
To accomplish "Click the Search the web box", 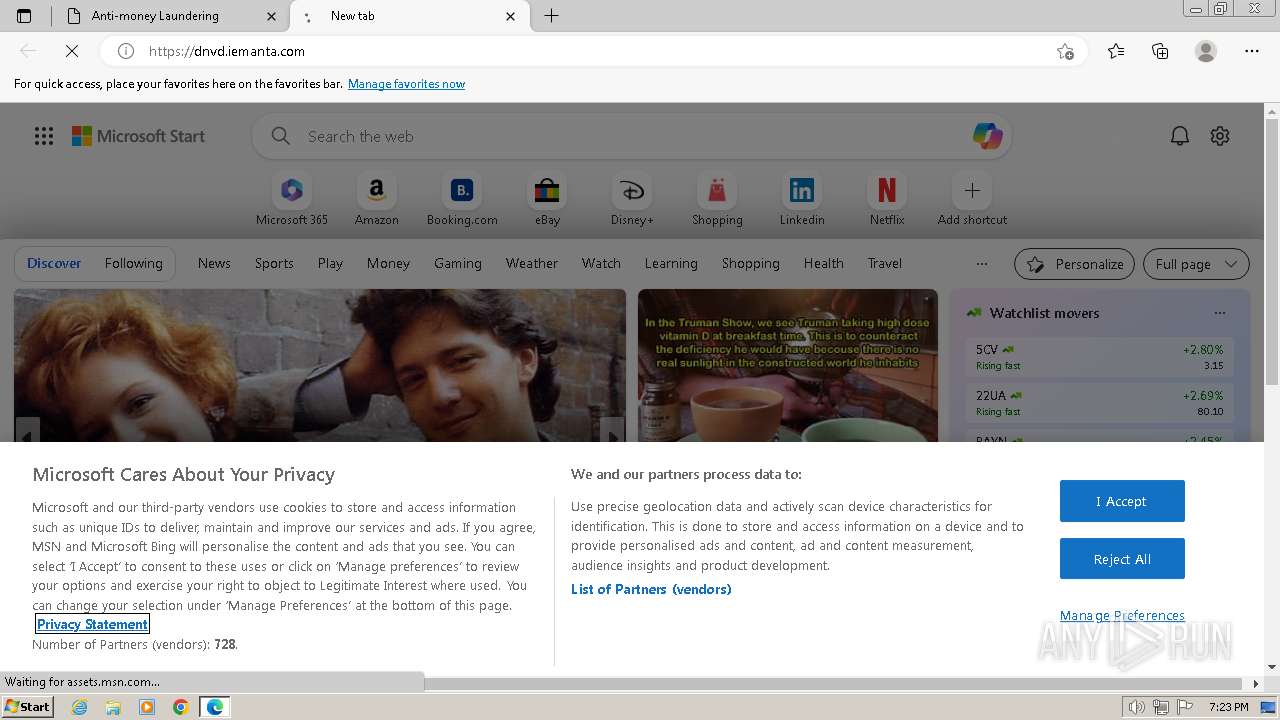I will [630, 137].
